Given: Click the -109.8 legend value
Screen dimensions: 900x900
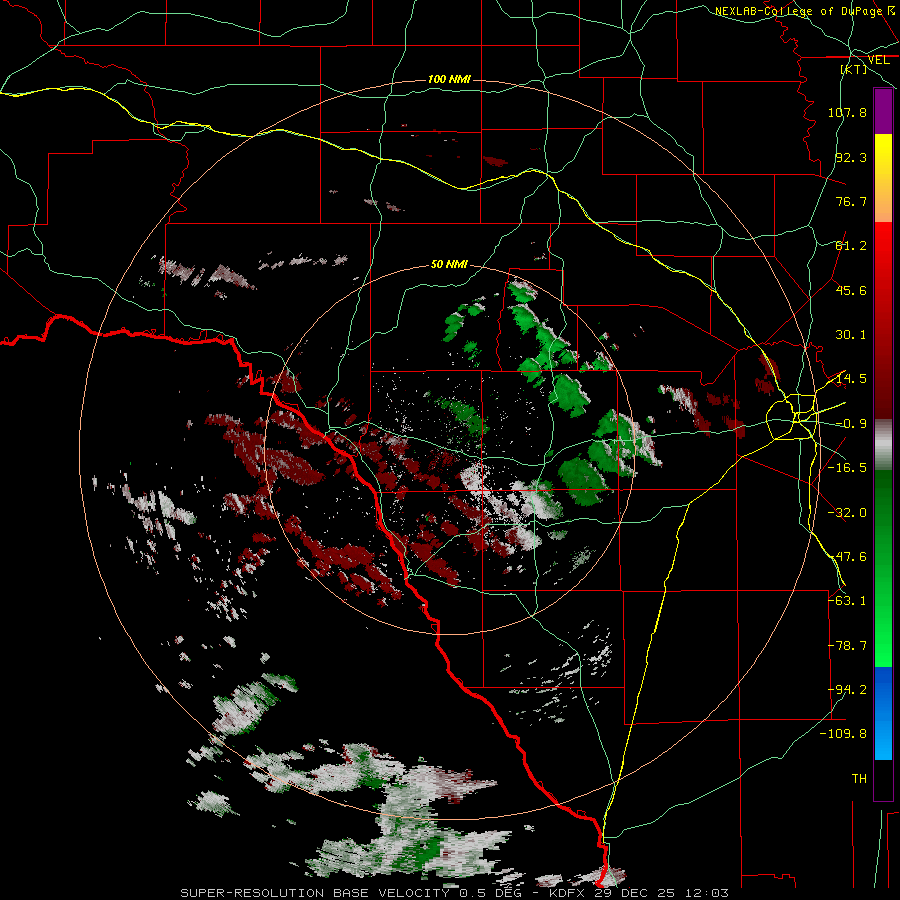Looking at the screenshot, I should 843,734.
